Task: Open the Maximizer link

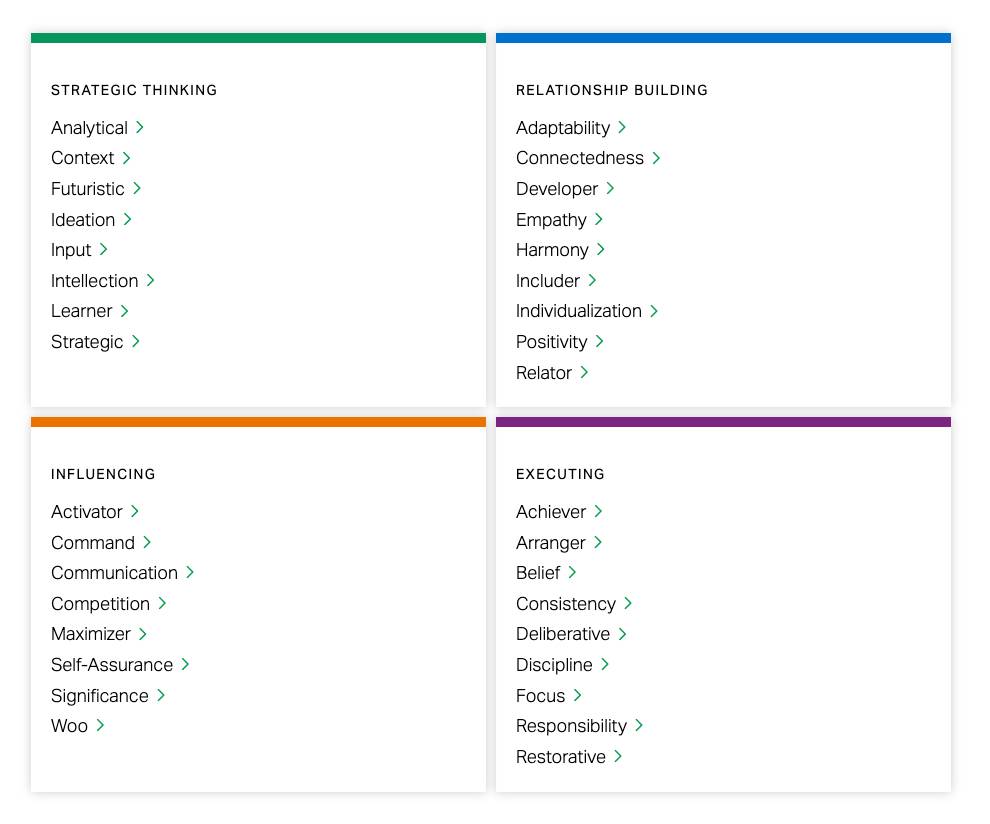Action: [91, 634]
